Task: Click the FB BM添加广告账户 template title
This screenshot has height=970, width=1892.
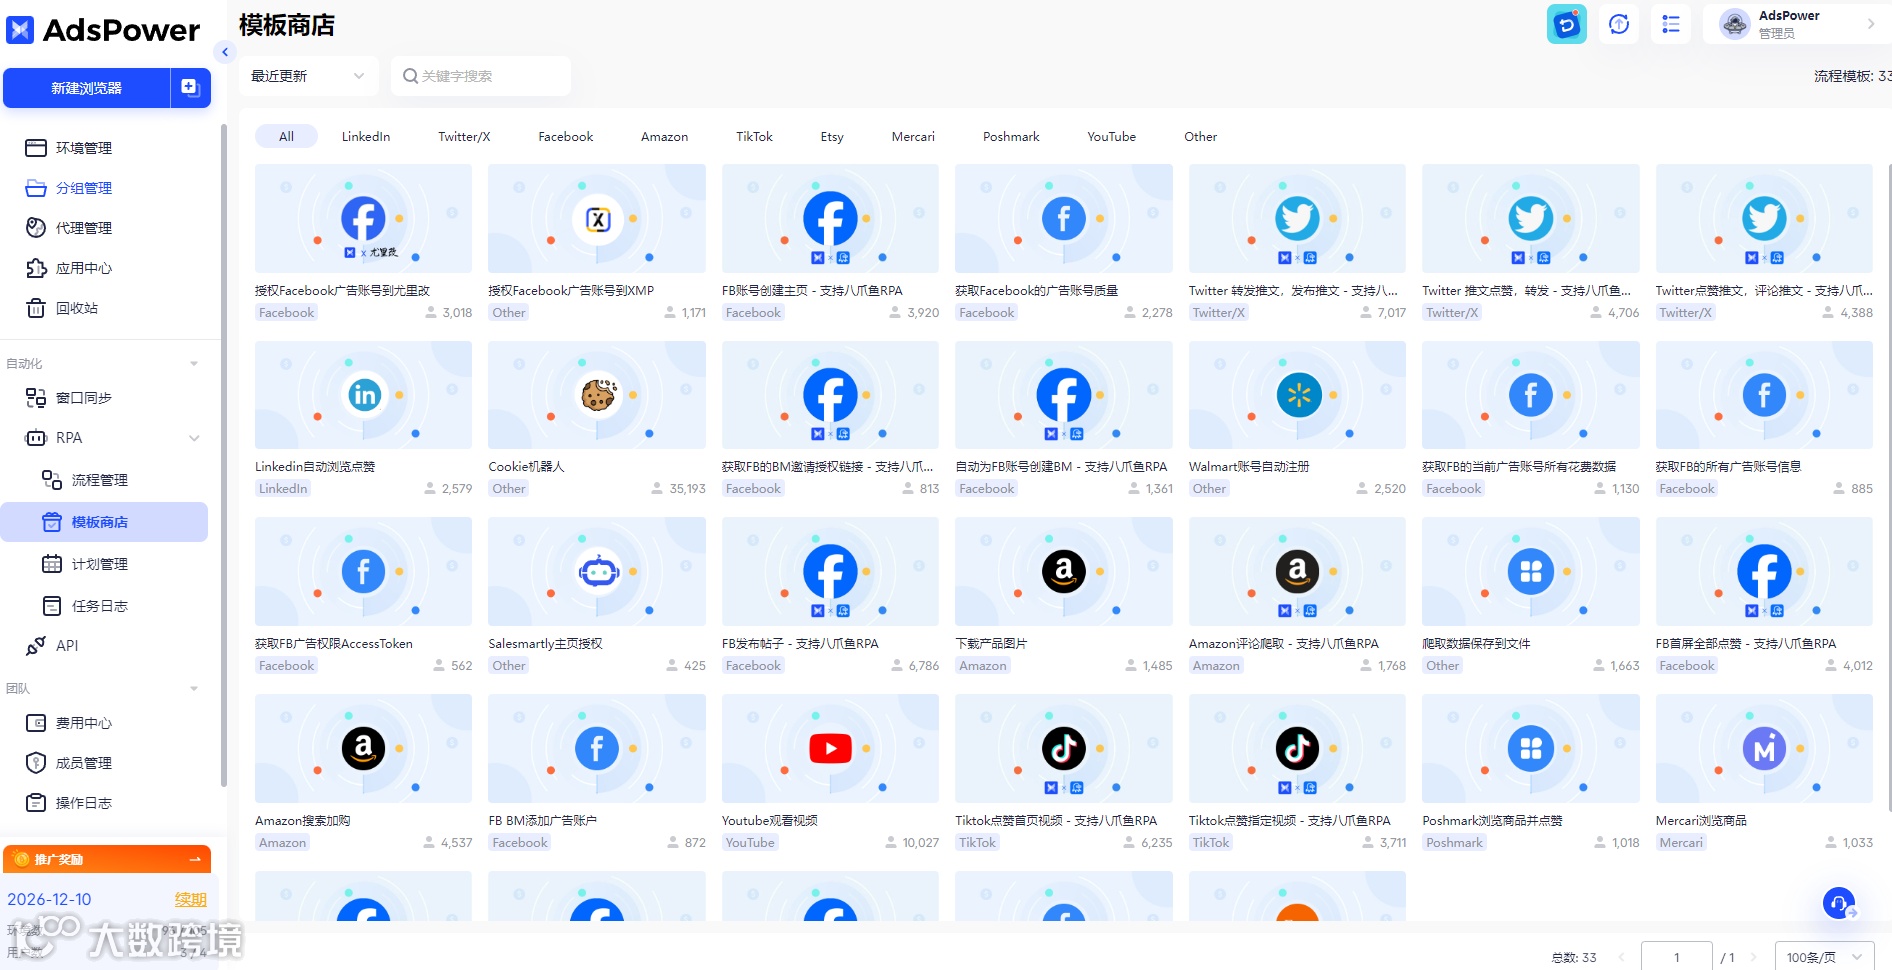Action: tap(543, 821)
